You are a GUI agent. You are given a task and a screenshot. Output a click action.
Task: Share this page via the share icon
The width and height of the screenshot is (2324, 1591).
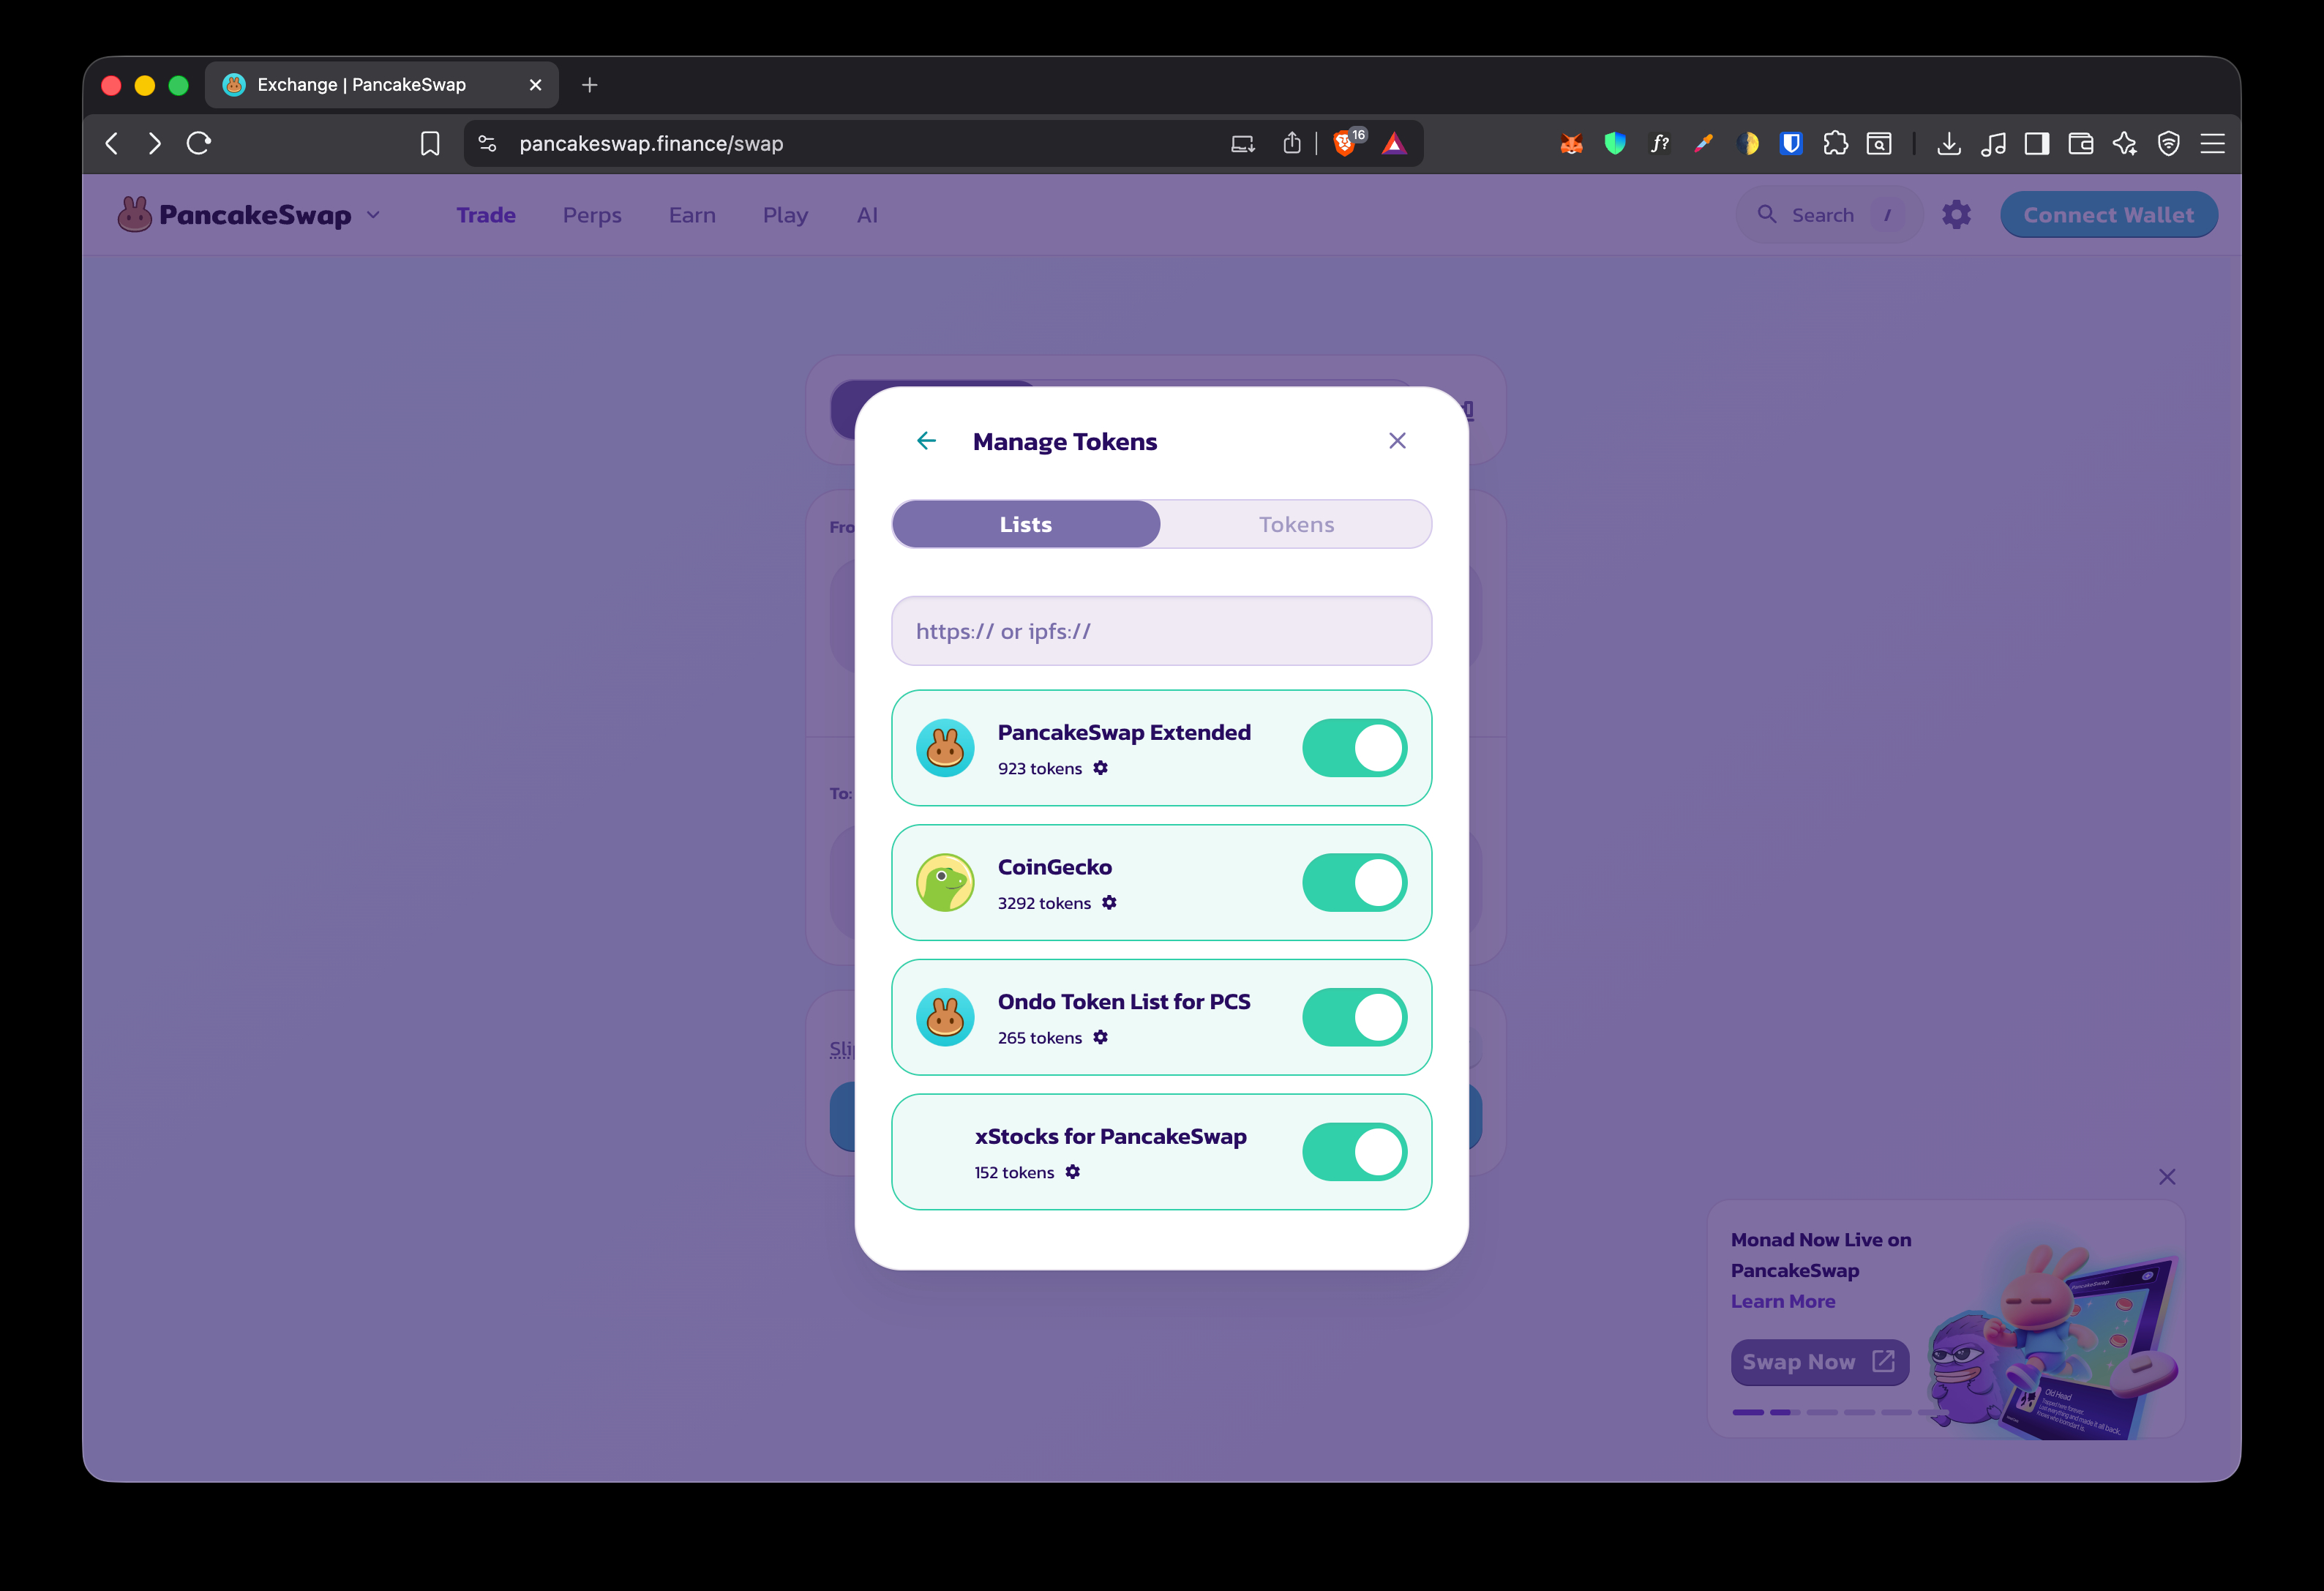pos(1292,144)
